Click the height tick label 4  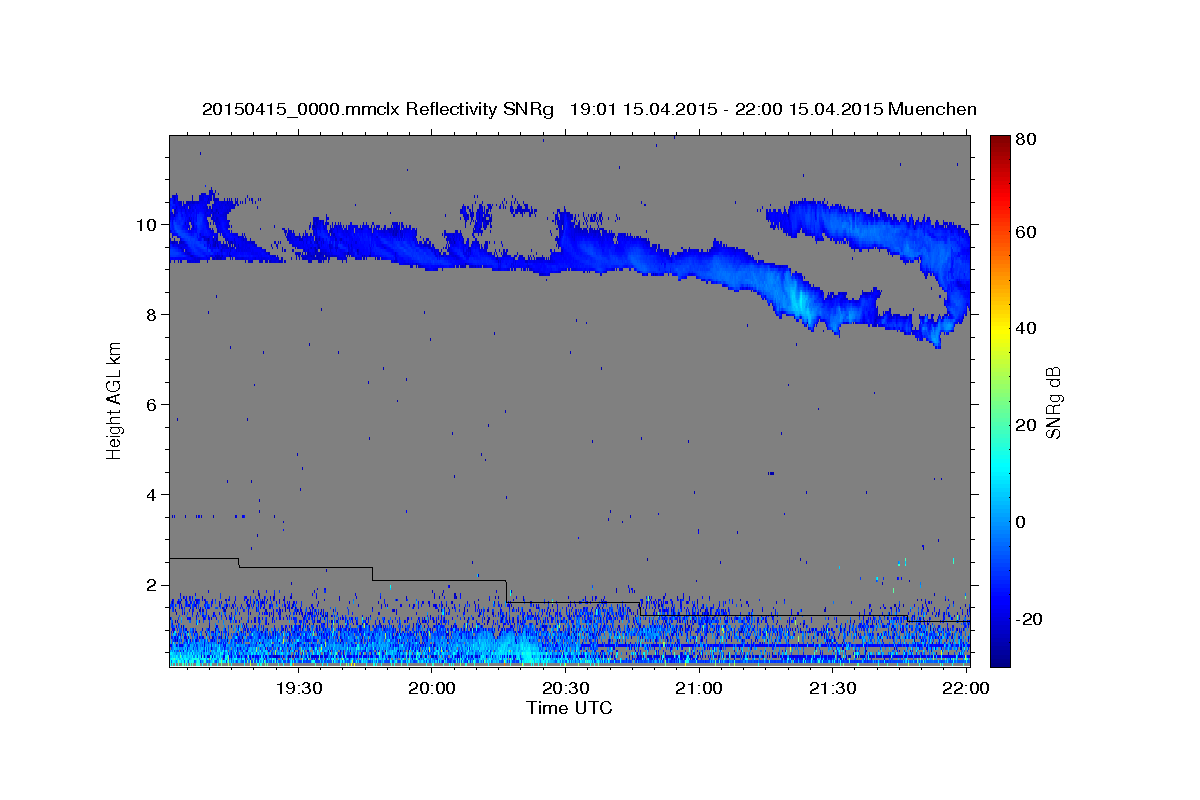(x=153, y=495)
